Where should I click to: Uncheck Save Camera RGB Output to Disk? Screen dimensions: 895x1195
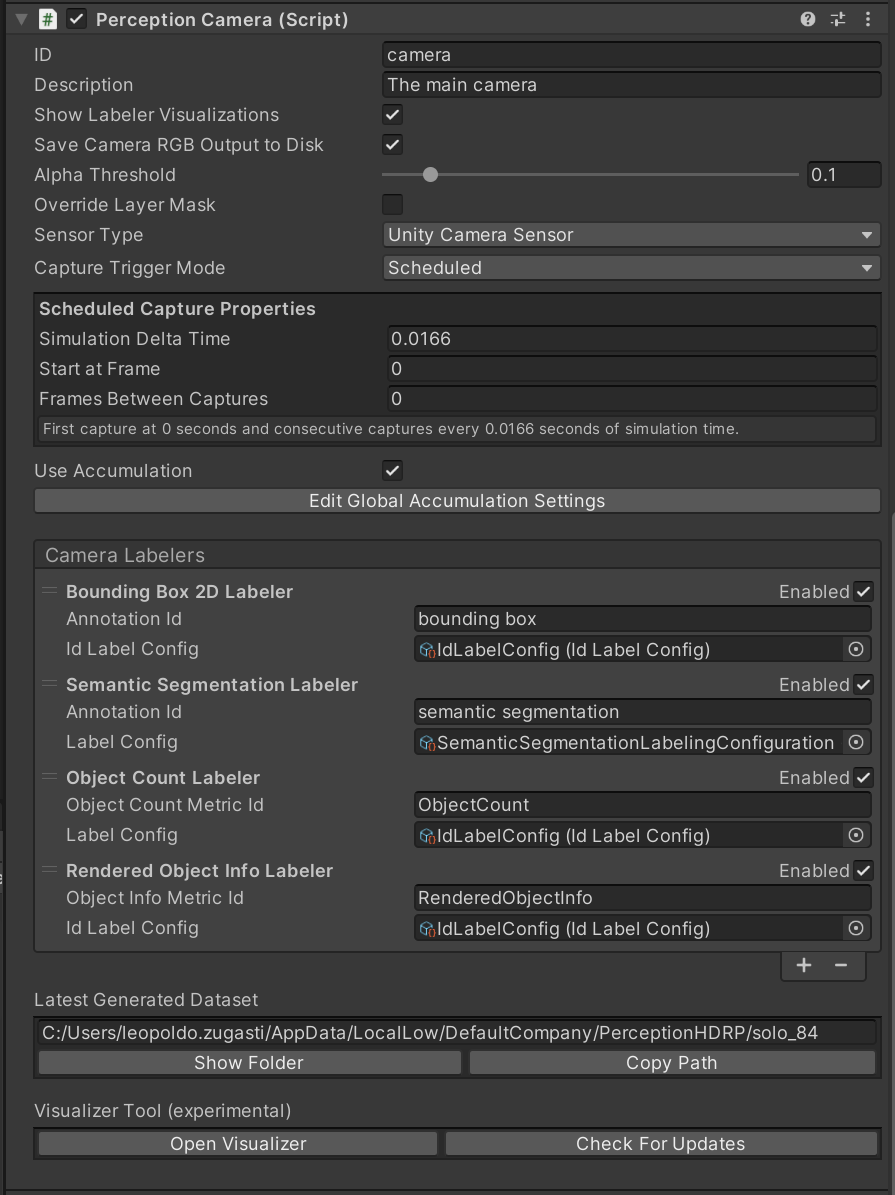point(393,145)
